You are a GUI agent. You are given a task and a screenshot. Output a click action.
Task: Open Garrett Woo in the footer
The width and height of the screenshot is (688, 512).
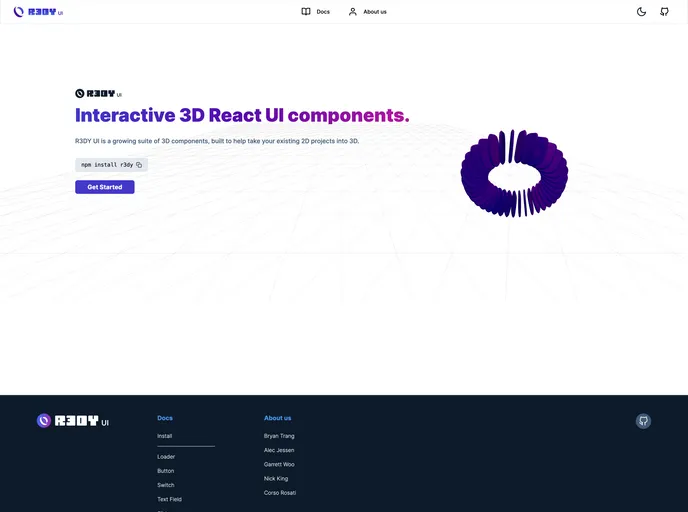point(279,464)
